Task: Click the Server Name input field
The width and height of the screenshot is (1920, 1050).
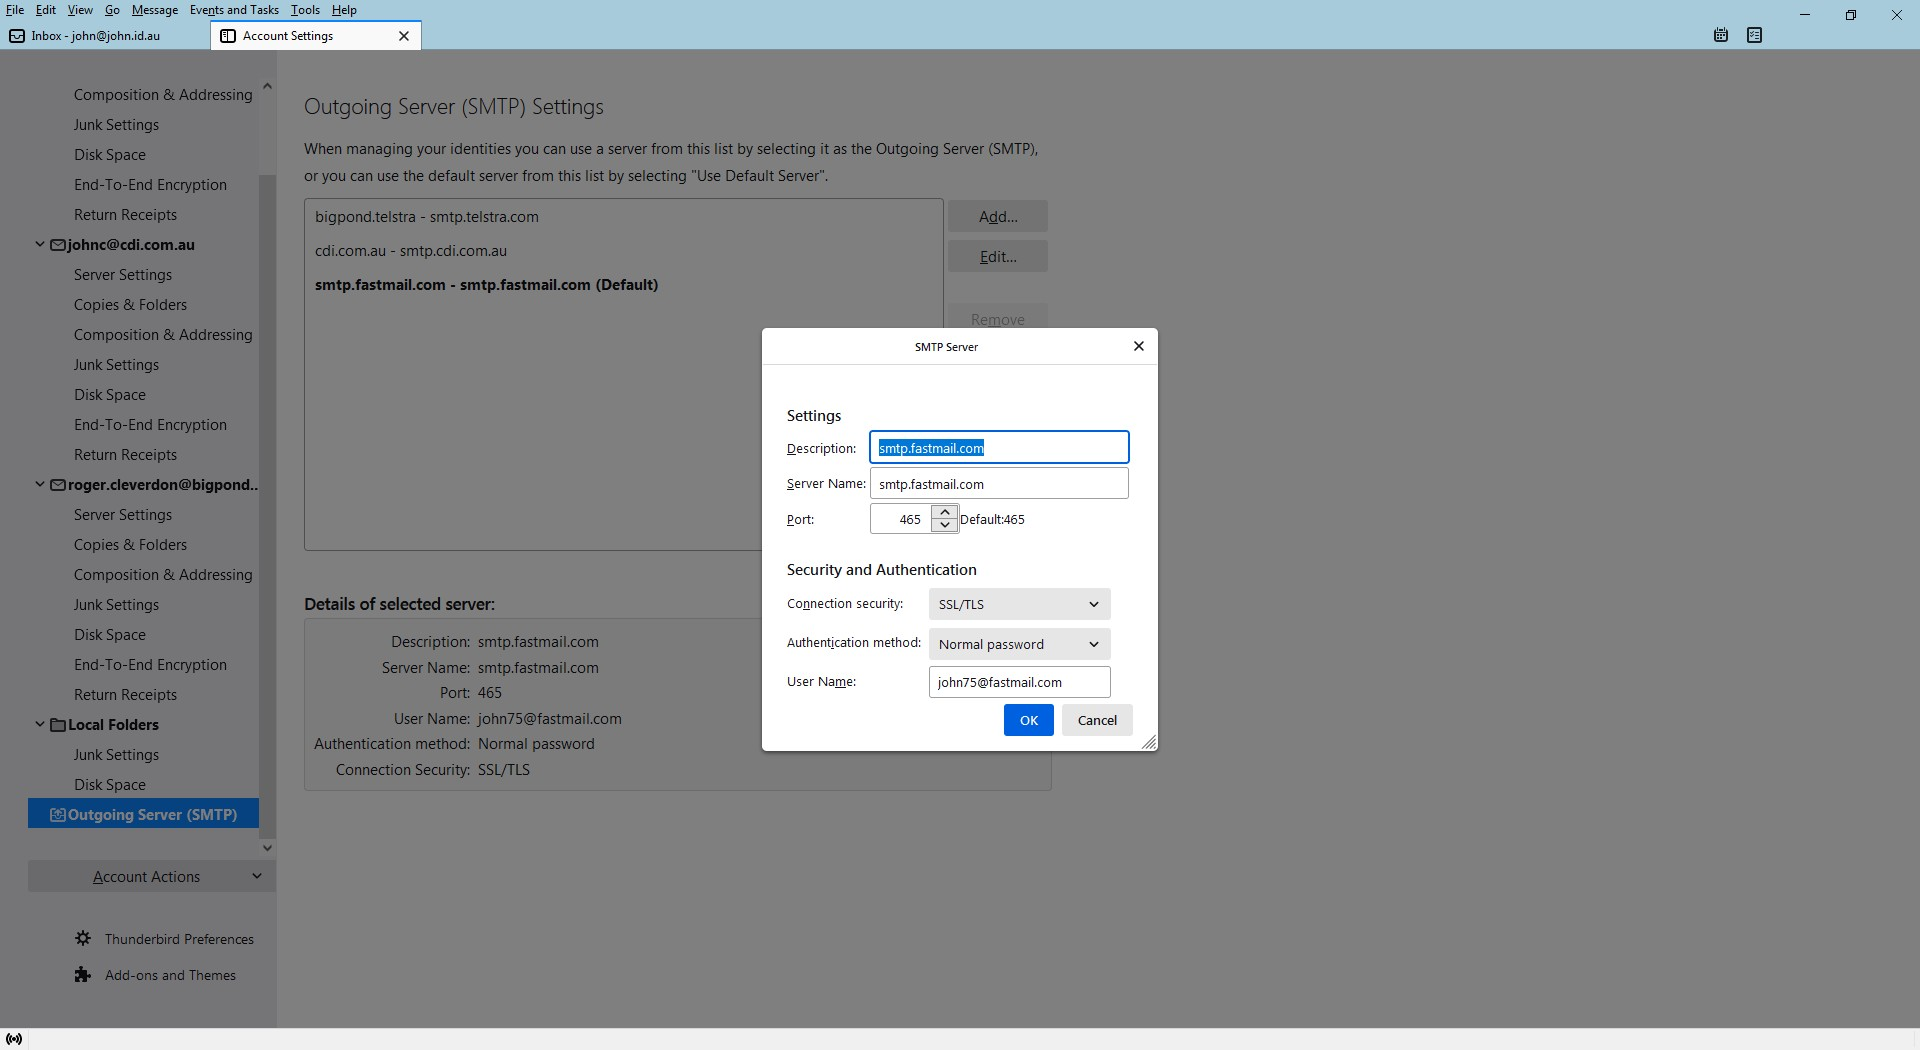Action: click(x=999, y=483)
